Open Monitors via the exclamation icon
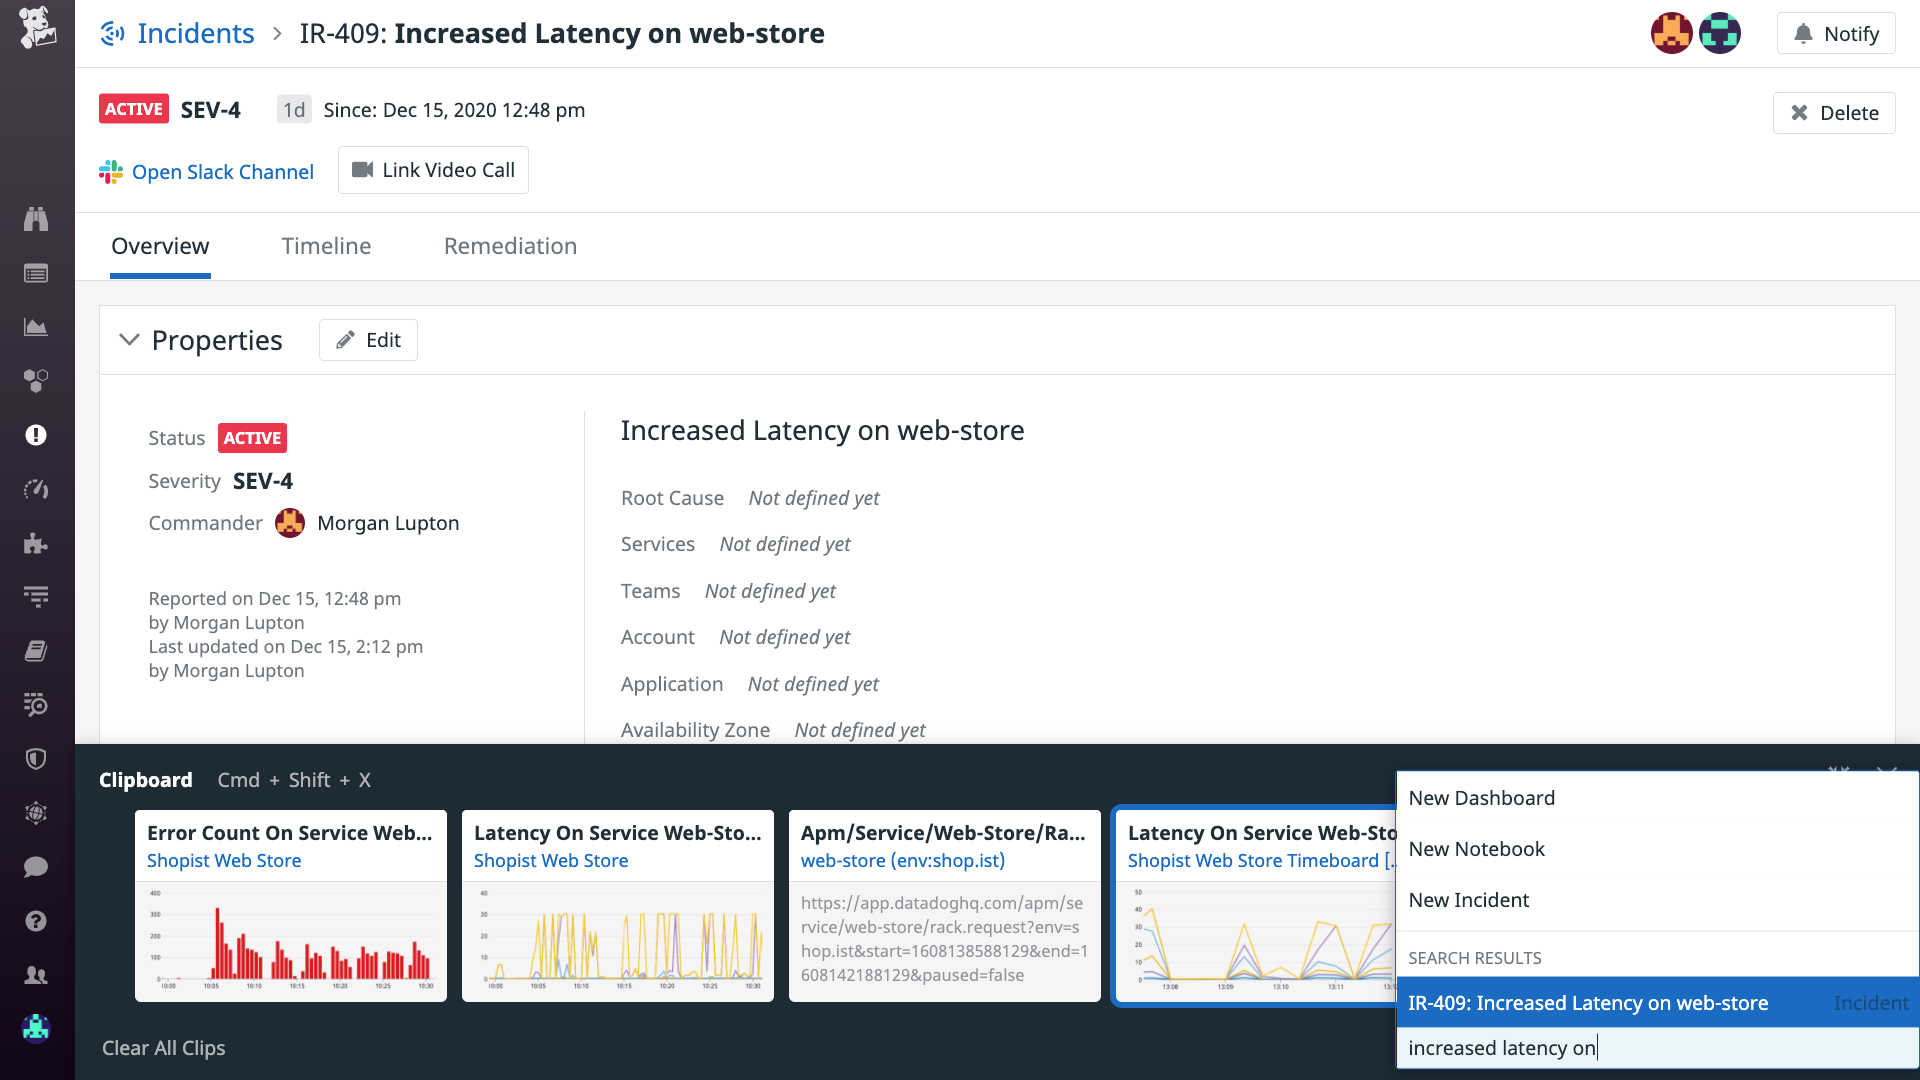Image resolution: width=1920 pixels, height=1080 pixels. pos(36,435)
